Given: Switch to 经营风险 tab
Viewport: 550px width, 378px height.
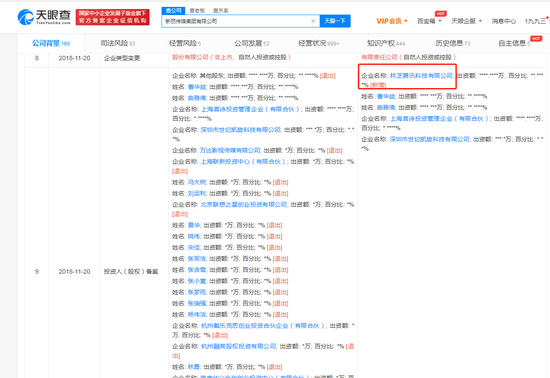Looking at the screenshot, I should pyautogui.click(x=185, y=43).
